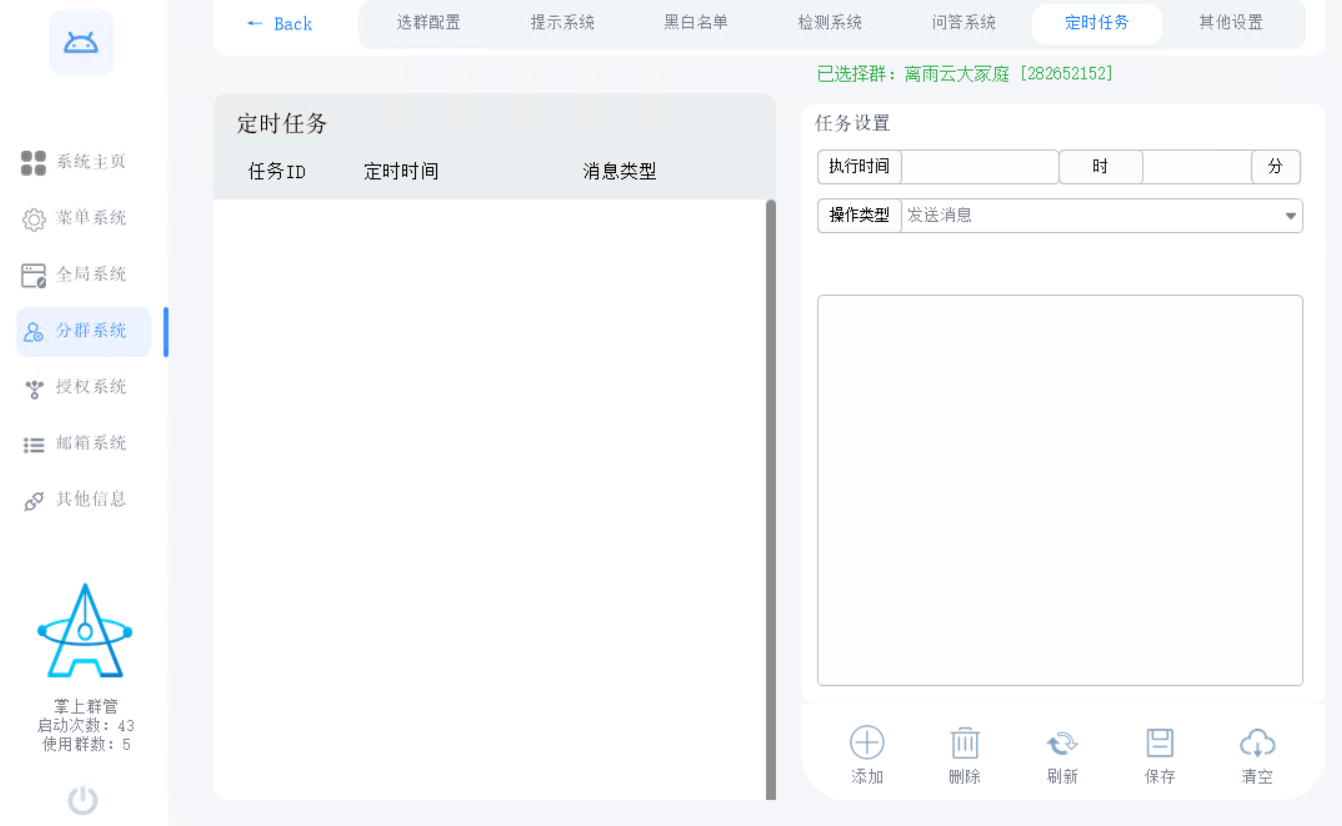Click the 保存 floppy disk icon
The image size is (1342, 826).
pyautogui.click(x=1160, y=743)
